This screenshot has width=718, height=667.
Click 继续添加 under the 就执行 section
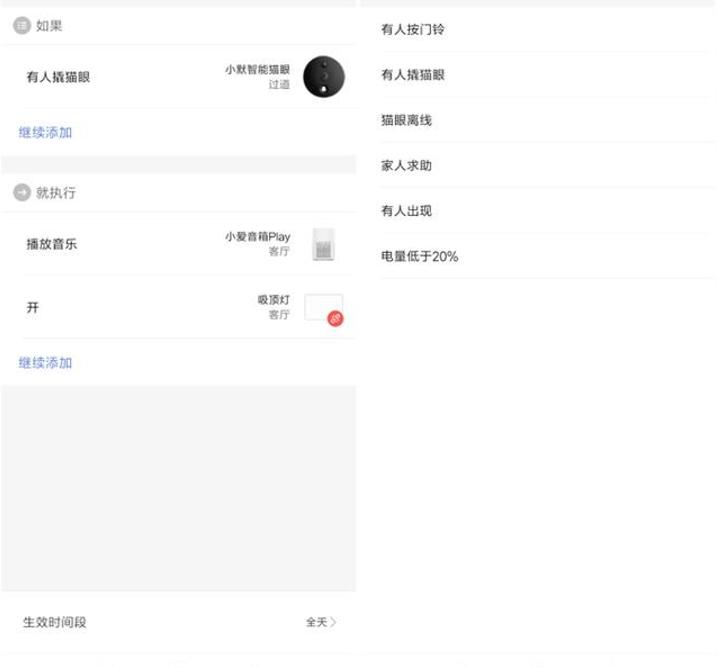click(45, 363)
